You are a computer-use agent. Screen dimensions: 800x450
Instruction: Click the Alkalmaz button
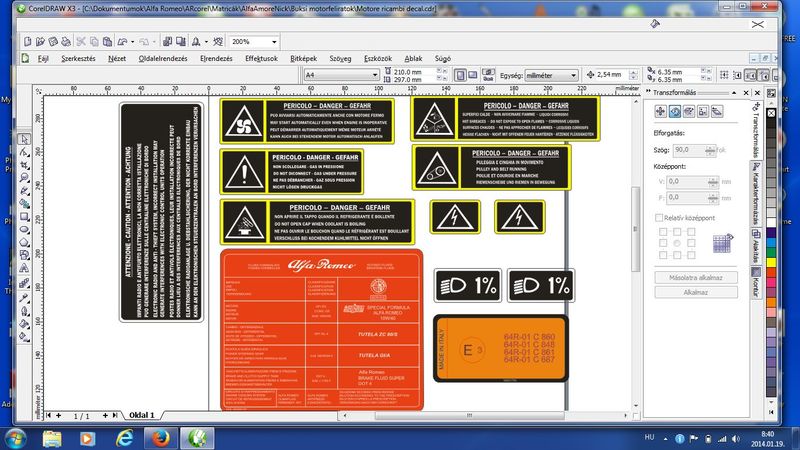point(696,292)
